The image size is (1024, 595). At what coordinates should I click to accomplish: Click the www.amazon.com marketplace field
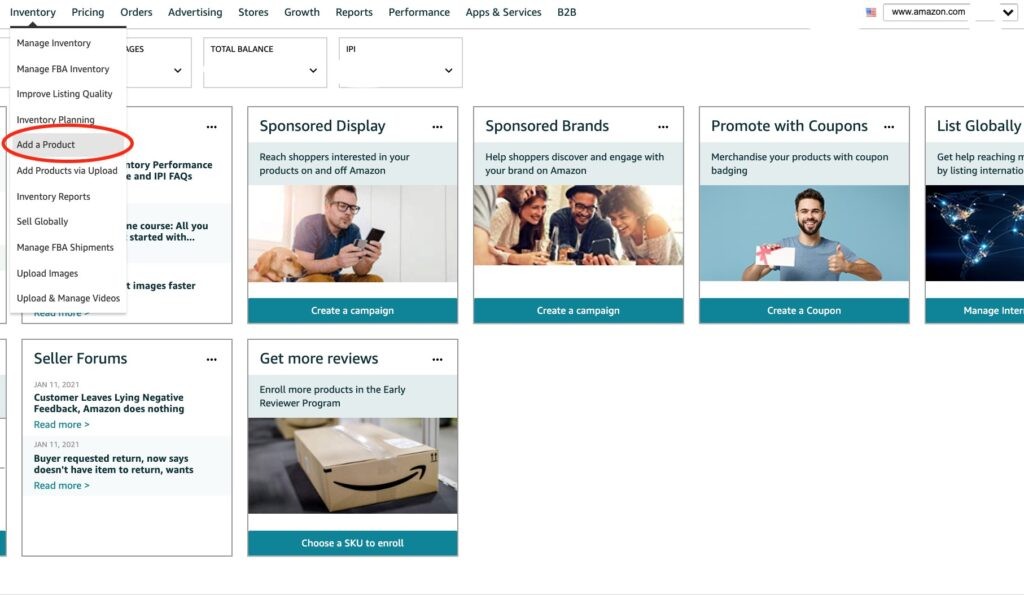click(926, 12)
